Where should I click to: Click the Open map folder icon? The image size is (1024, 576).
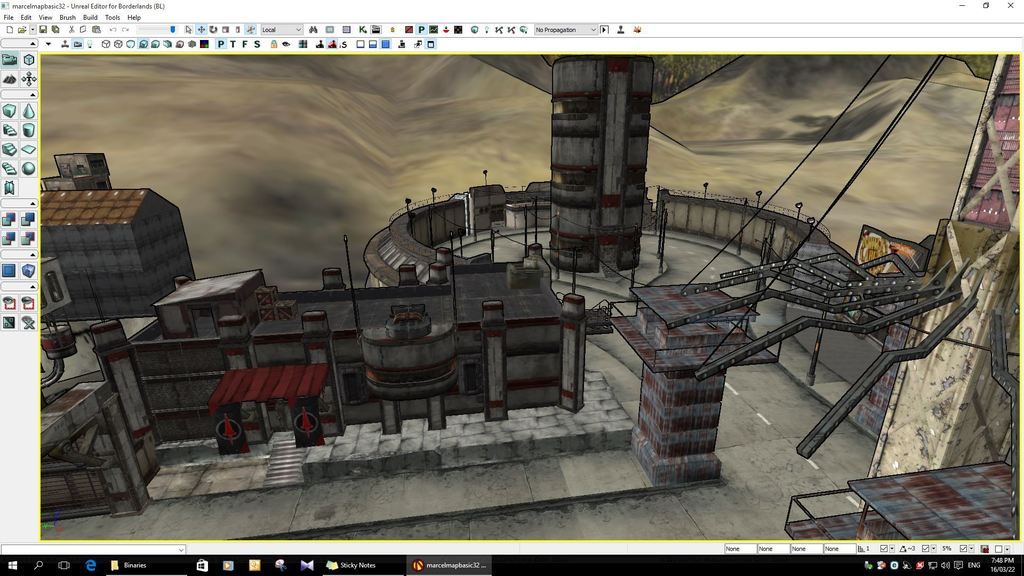[x=22, y=29]
